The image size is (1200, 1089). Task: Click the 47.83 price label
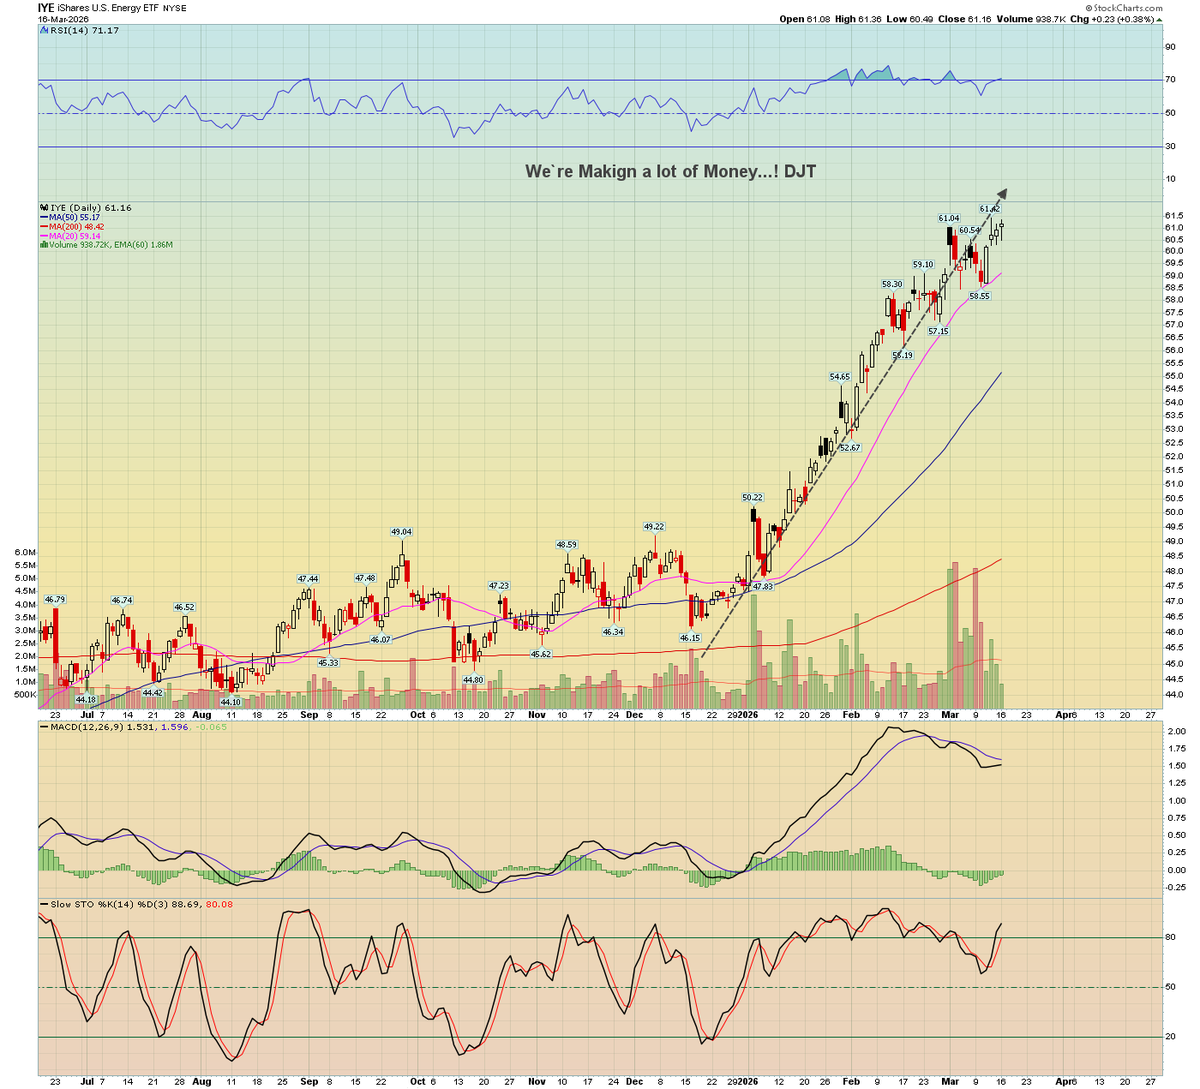762,586
